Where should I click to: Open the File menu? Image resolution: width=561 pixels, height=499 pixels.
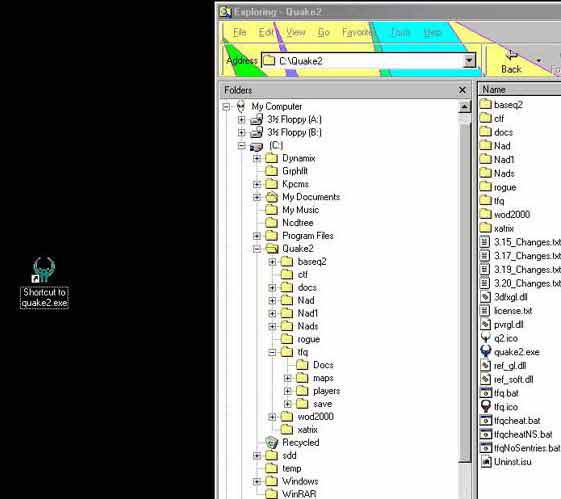point(239,33)
